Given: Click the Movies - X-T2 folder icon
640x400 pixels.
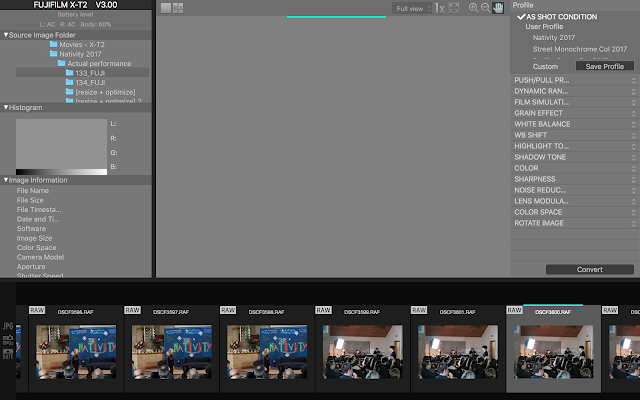Looking at the screenshot, I should [x=53, y=44].
